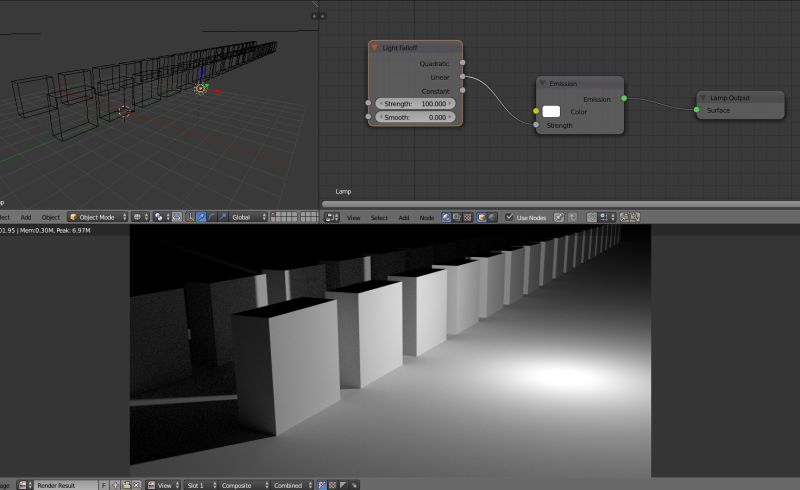Select compositing nodes tree type icon
Image resolution: width=800 pixels, height=490 pixels.
coord(457,217)
